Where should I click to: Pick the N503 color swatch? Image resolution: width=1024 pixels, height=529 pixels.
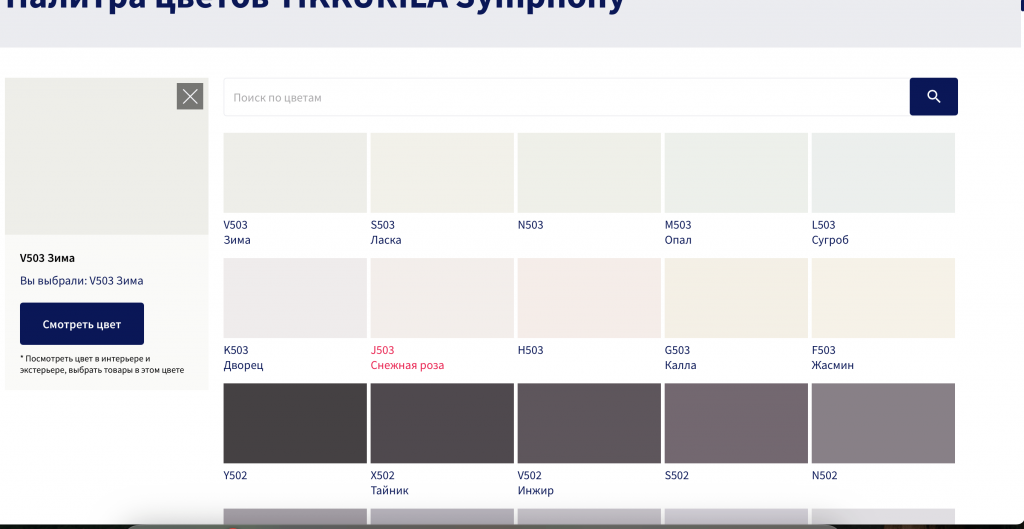click(x=589, y=173)
